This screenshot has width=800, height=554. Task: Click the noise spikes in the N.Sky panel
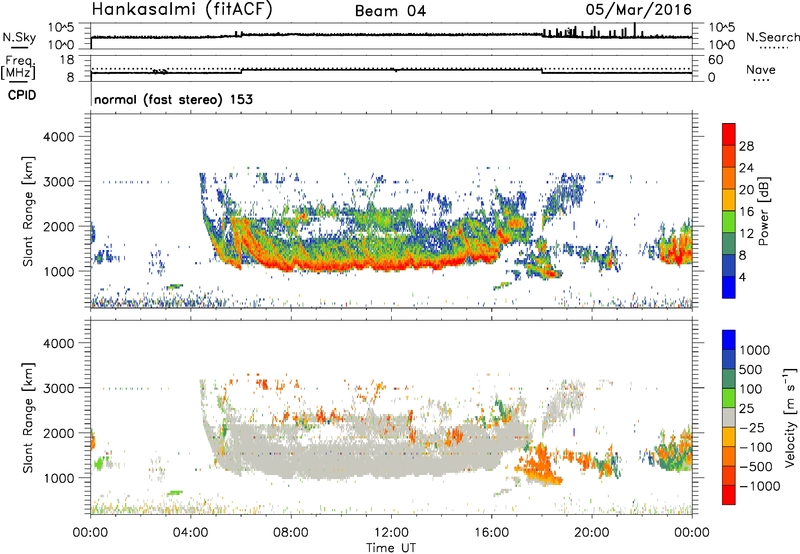[x=592, y=32]
